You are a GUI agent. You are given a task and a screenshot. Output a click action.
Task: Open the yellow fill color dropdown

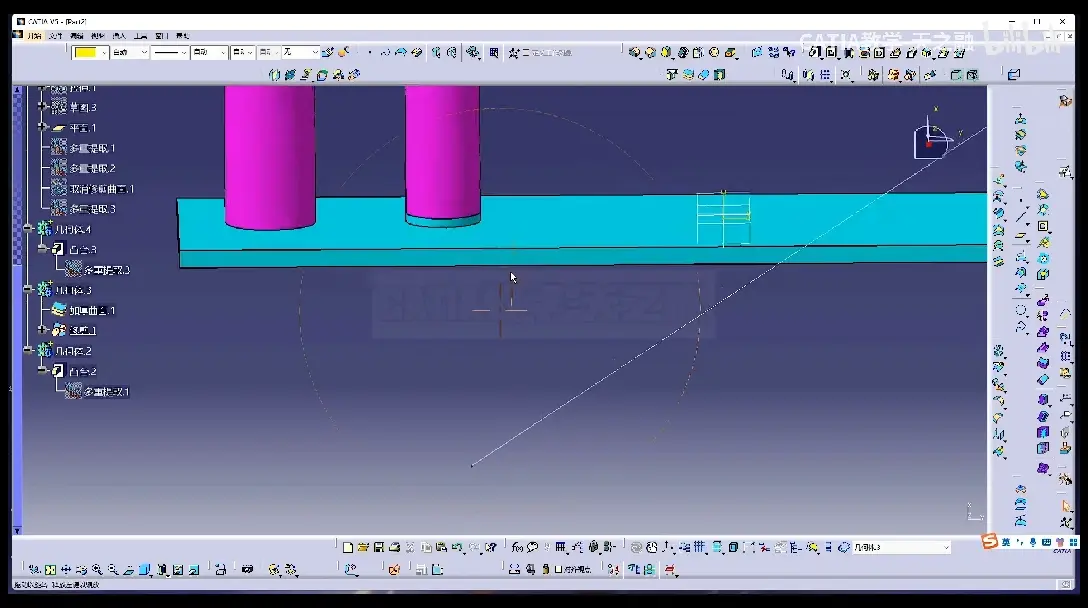(x=103, y=53)
